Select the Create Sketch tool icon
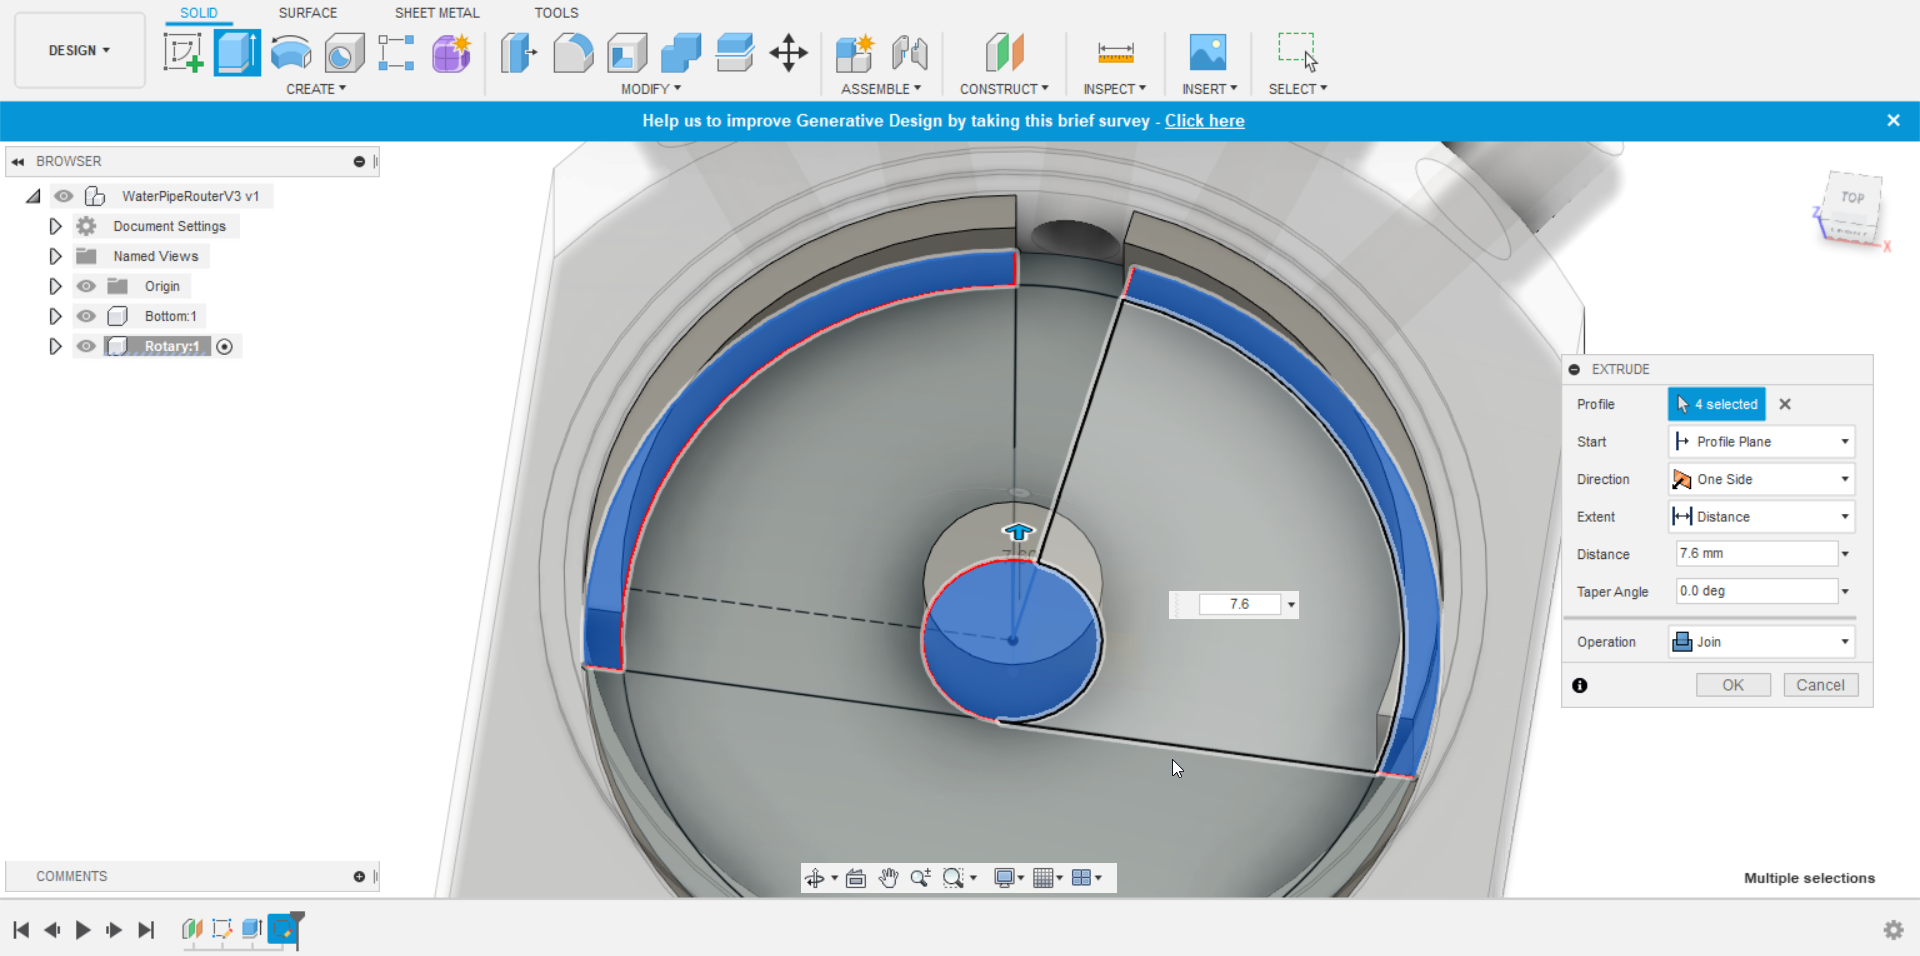Screen dimensions: 1920x956 [x=183, y=52]
